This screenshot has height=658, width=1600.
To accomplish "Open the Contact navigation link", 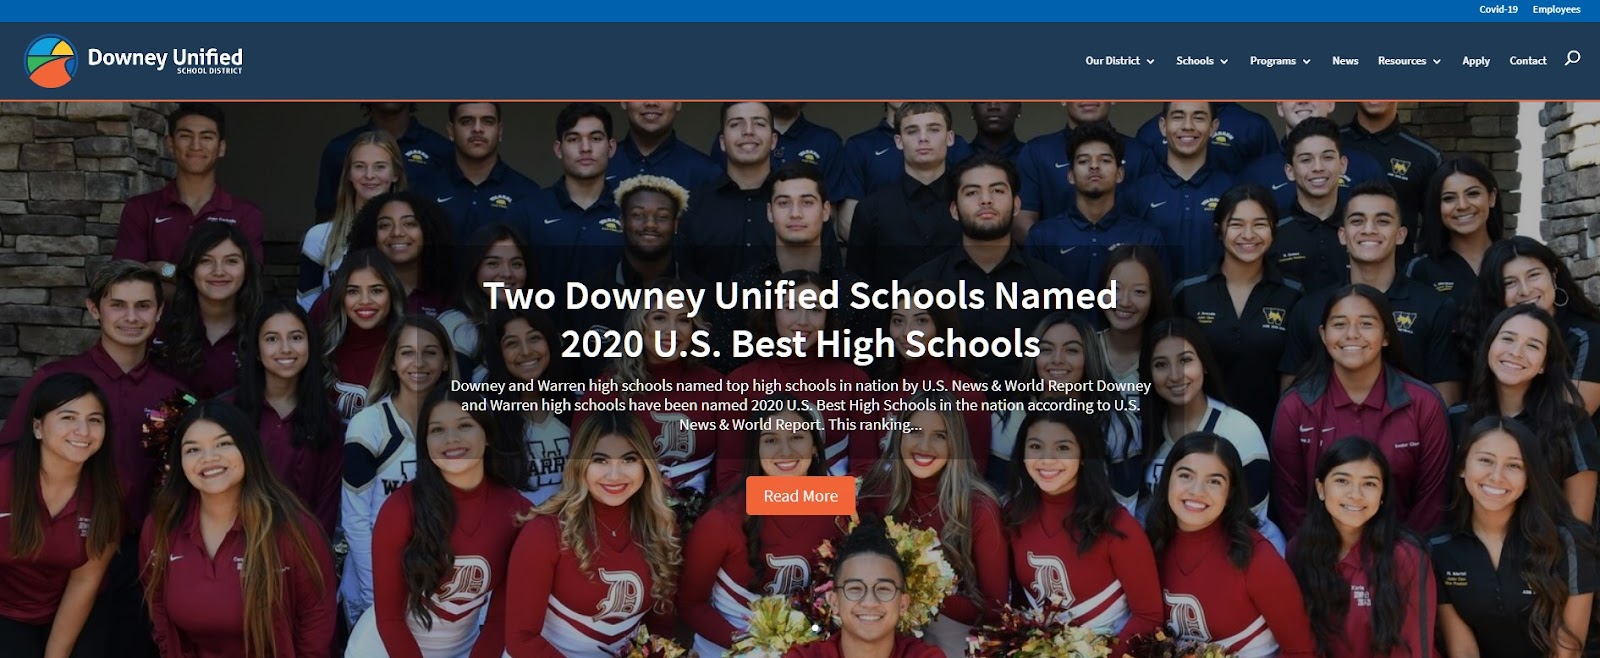I will (x=1528, y=61).
